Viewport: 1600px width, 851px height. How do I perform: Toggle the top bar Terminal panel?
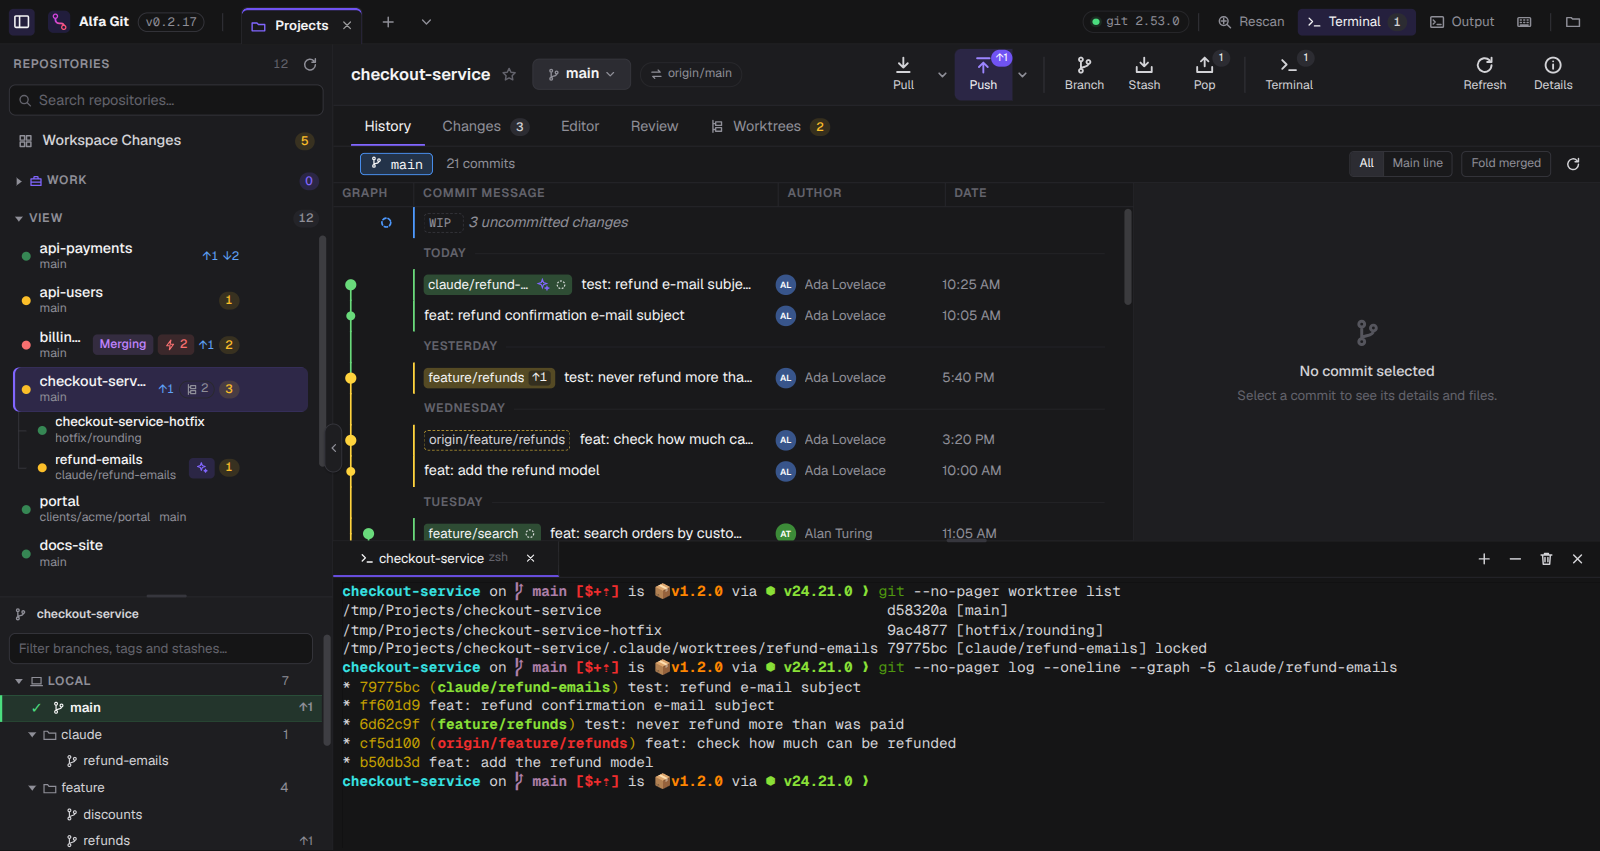[x=1356, y=22]
